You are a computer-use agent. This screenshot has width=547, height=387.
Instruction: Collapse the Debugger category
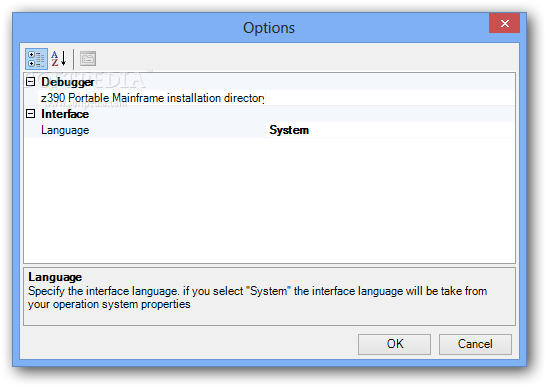(x=31, y=82)
